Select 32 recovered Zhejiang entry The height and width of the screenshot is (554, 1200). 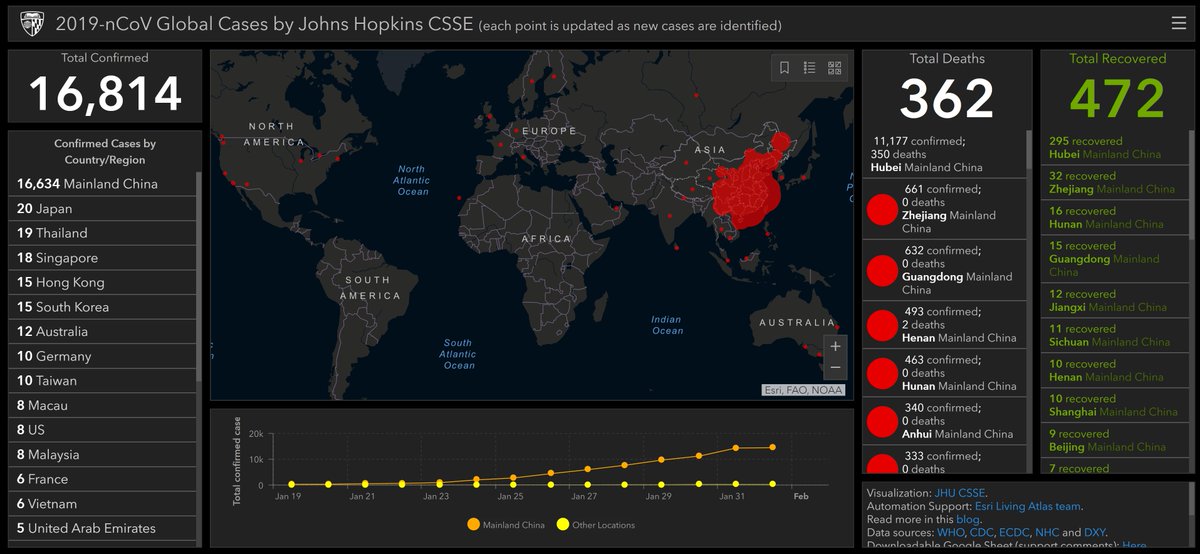click(x=1113, y=182)
